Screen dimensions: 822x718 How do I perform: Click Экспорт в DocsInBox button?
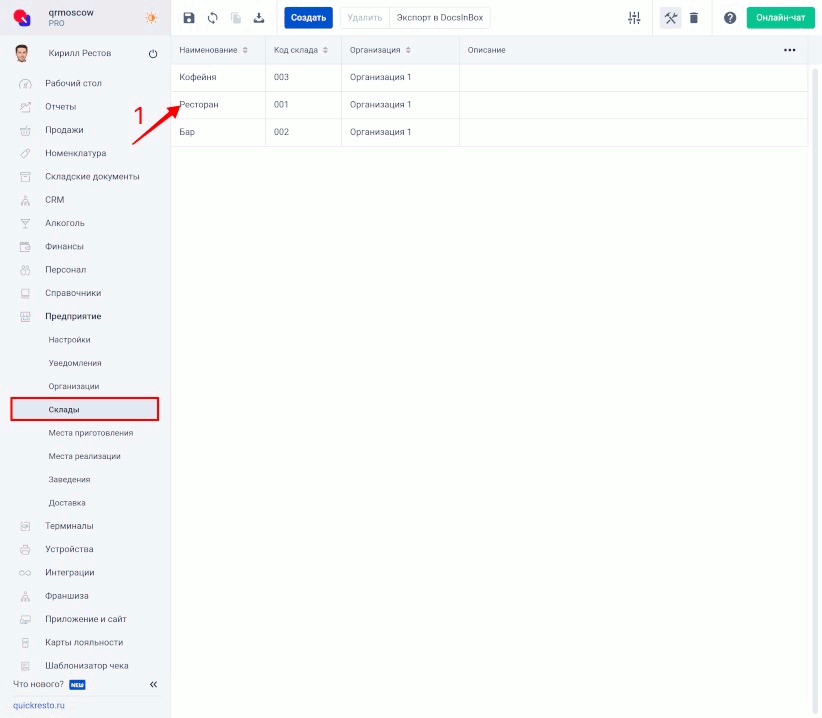[x=440, y=18]
